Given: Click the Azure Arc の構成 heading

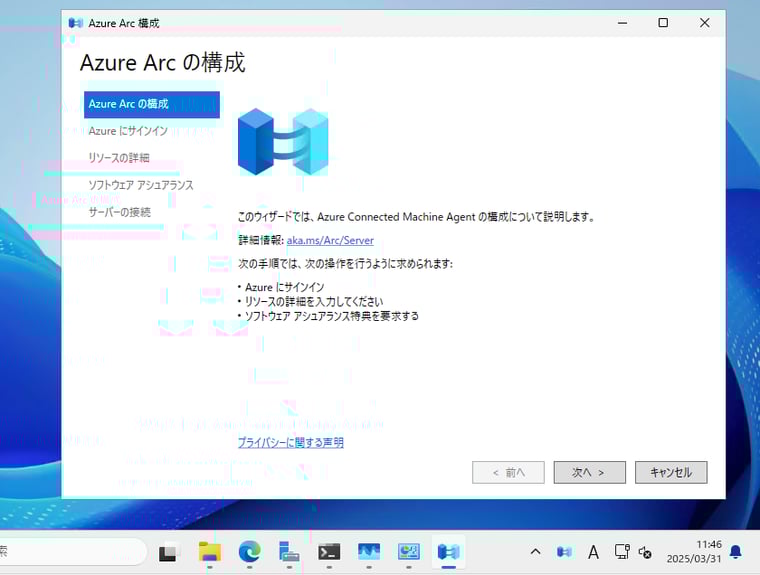Looking at the screenshot, I should tap(163, 63).
